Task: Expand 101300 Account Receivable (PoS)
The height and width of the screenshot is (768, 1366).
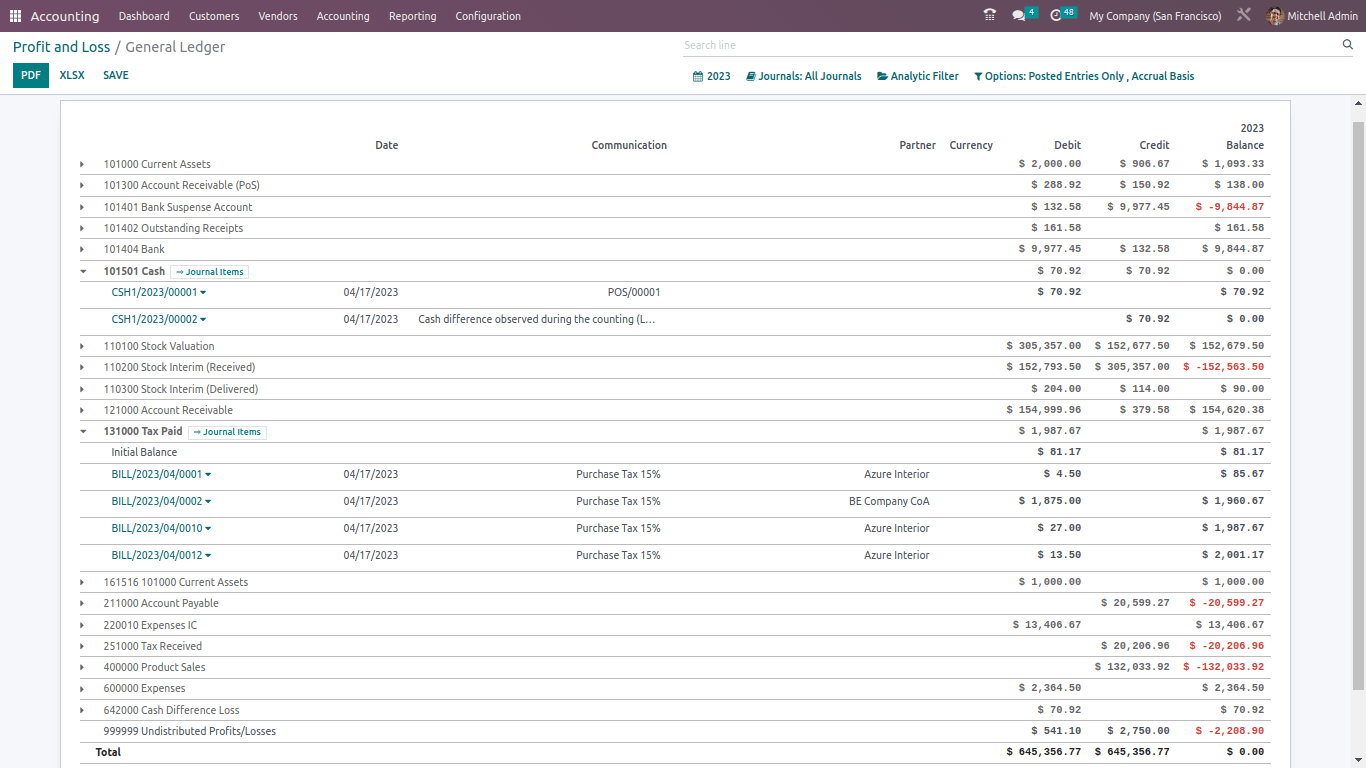Action: (x=82, y=185)
